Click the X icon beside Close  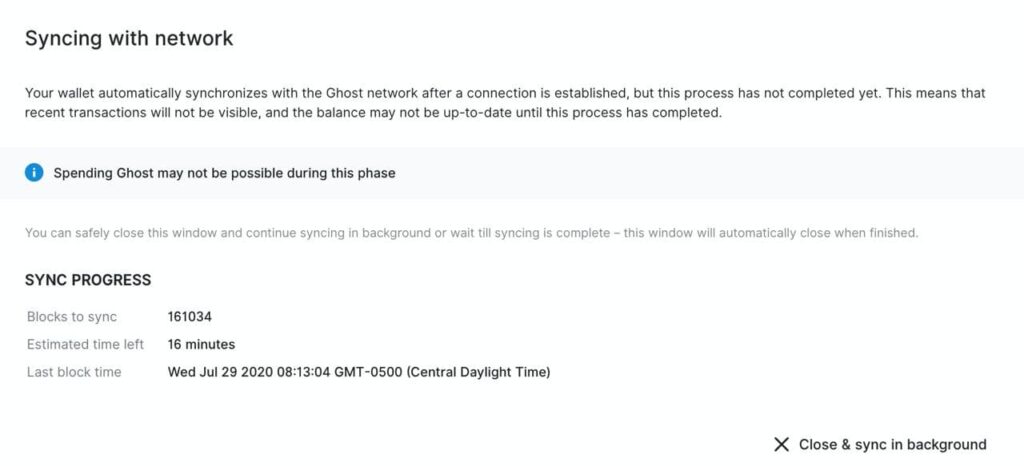click(781, 444)
